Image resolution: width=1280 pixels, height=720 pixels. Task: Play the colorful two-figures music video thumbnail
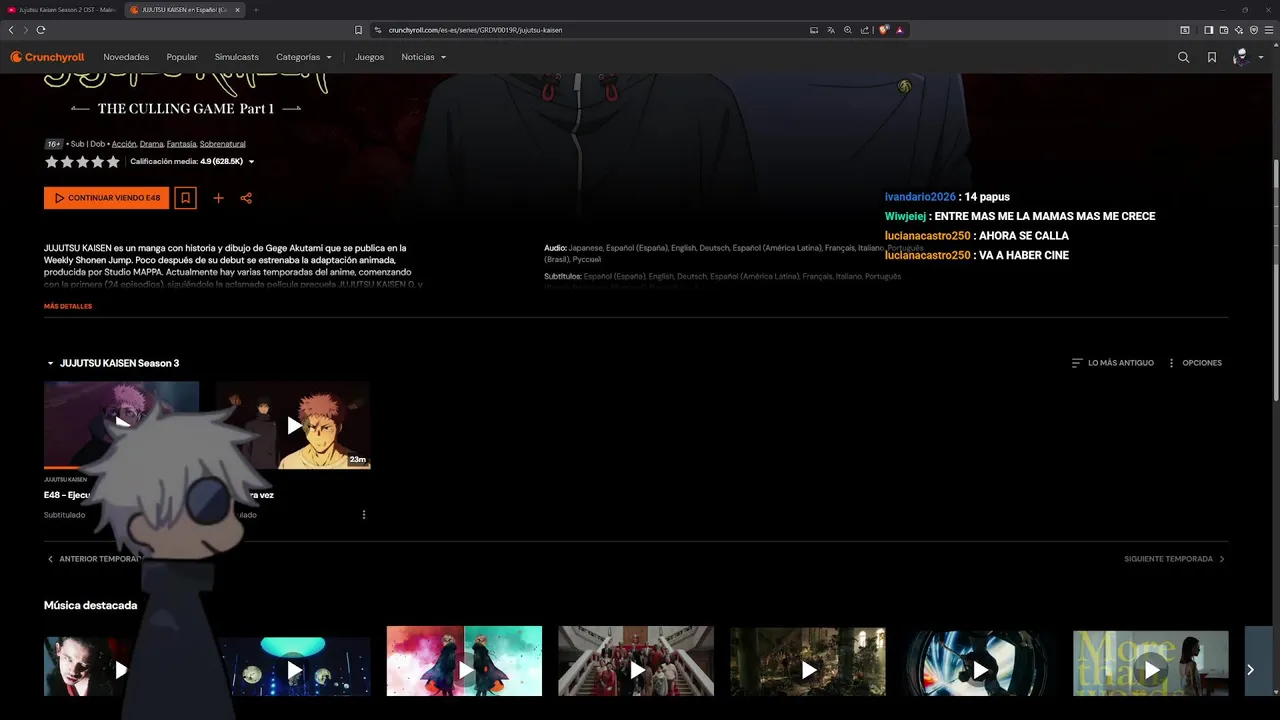tap(464, 661)
